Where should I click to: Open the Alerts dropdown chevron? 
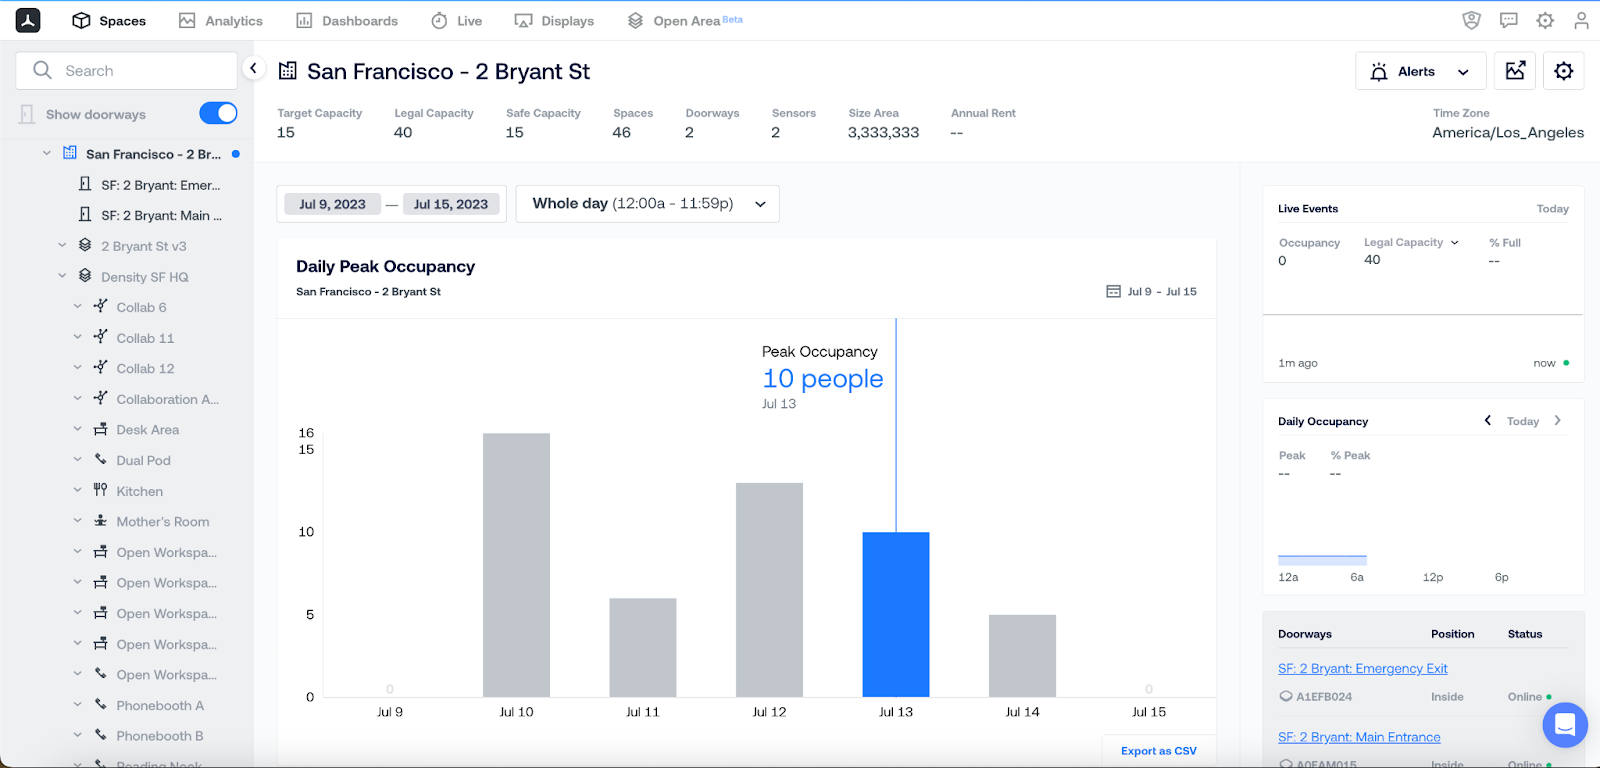pyautogui.click(x=1463, y=72)
